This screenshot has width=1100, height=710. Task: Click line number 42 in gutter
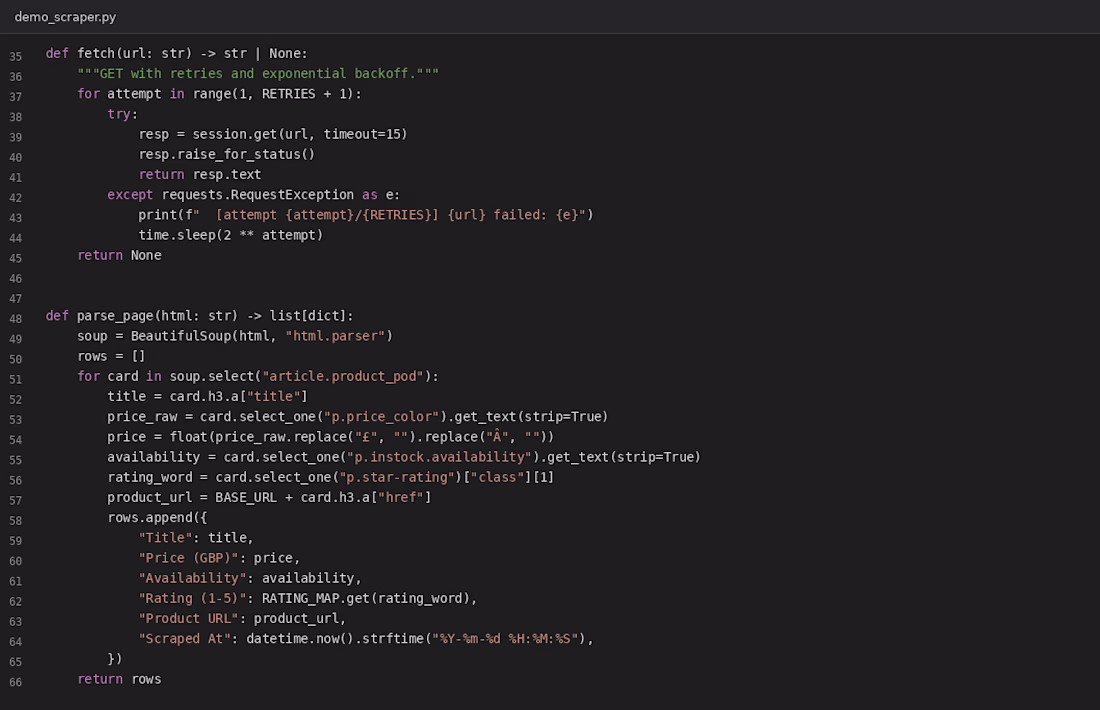pos(15,199)
